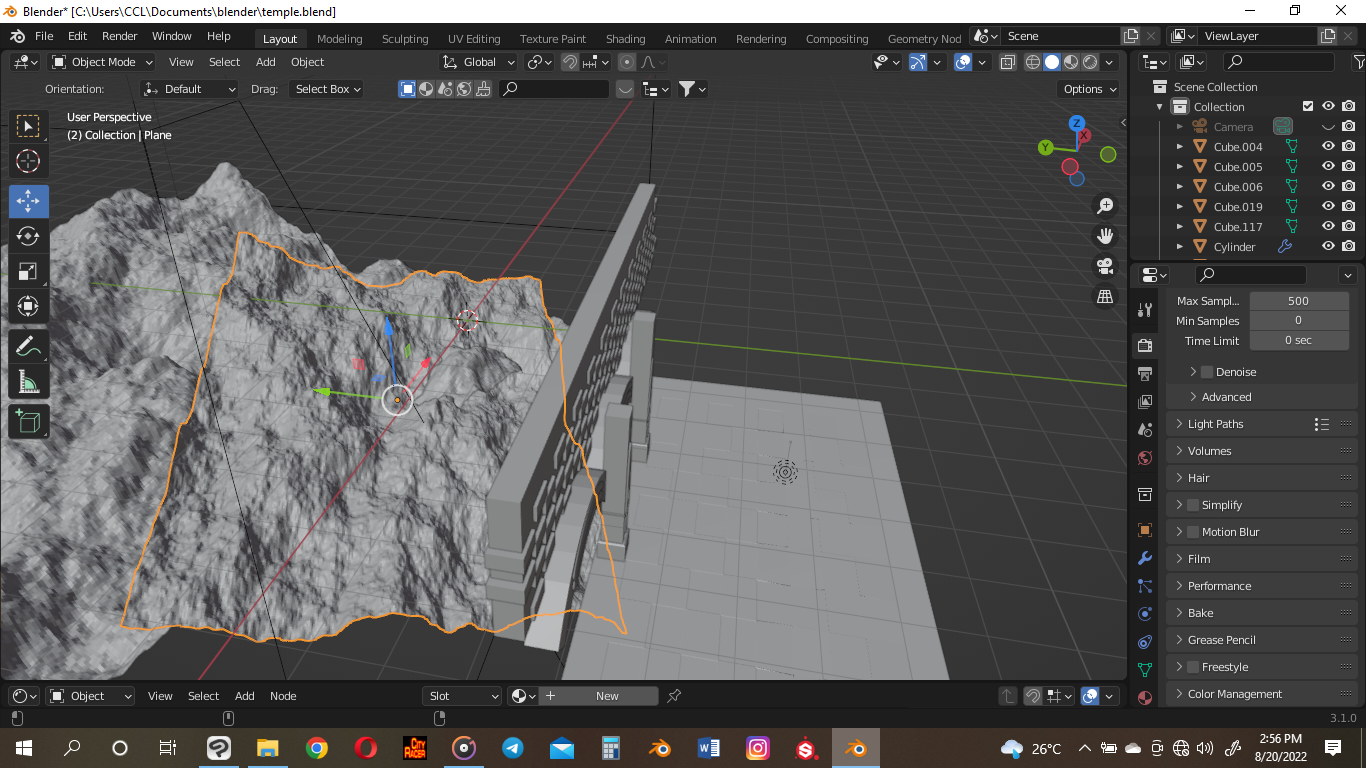Open the Scene properties tab
The height and width of the screenshot is (768, 1366).
1145,429
